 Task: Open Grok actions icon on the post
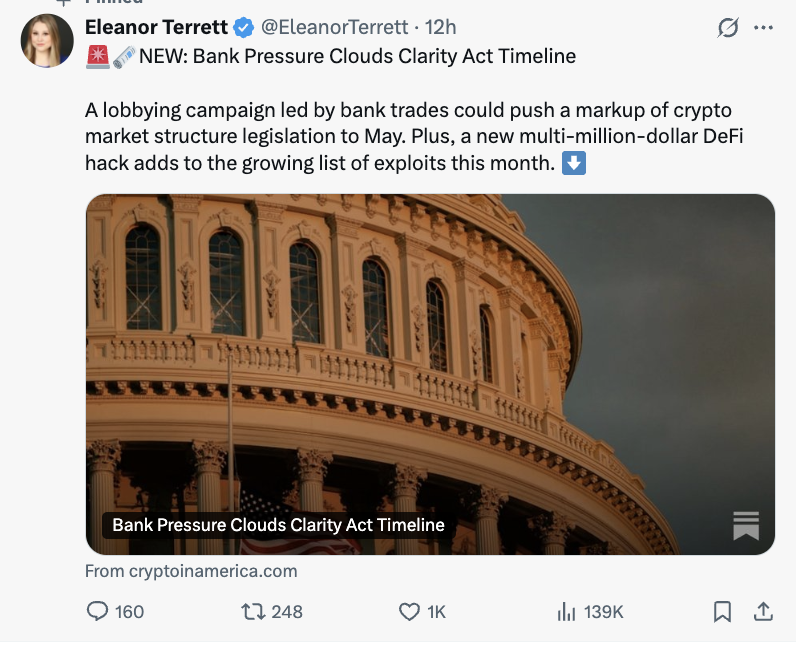[x=728, y=28]
